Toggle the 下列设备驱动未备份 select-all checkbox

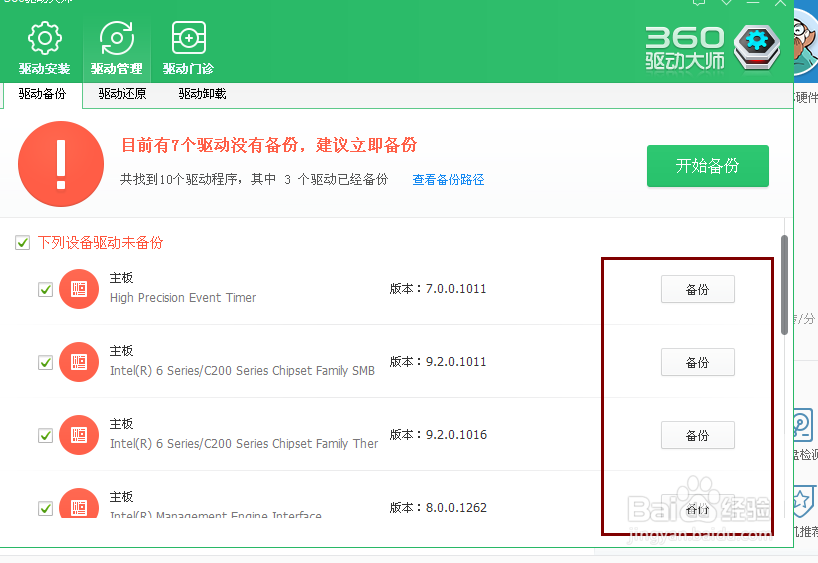(x=23, y=243)
